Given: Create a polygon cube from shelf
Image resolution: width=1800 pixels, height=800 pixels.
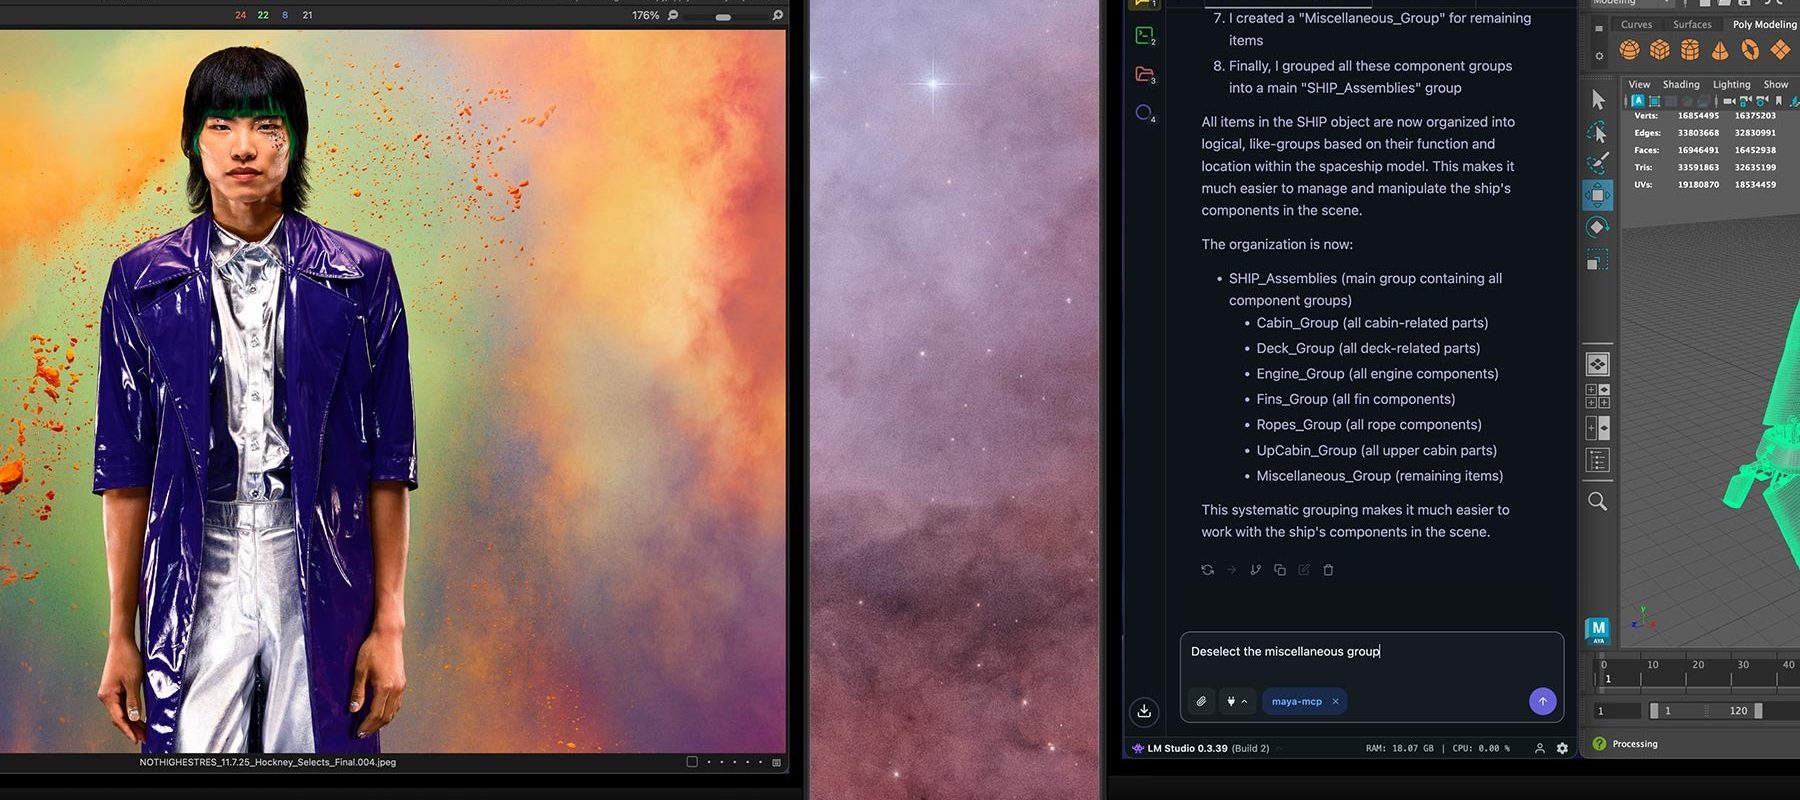Looking at the screenshot, I should 1660,49.
